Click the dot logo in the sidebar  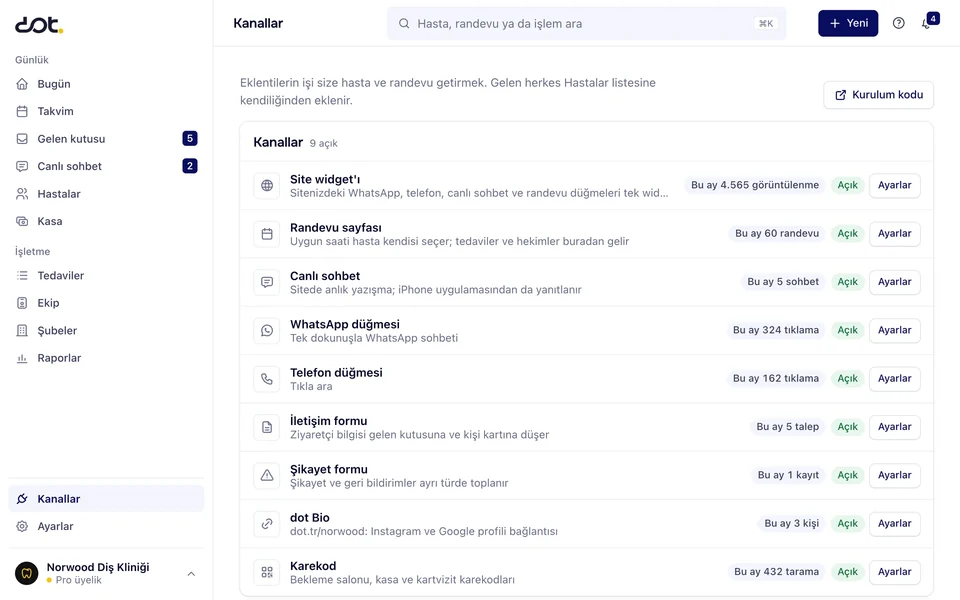(39, 24)
